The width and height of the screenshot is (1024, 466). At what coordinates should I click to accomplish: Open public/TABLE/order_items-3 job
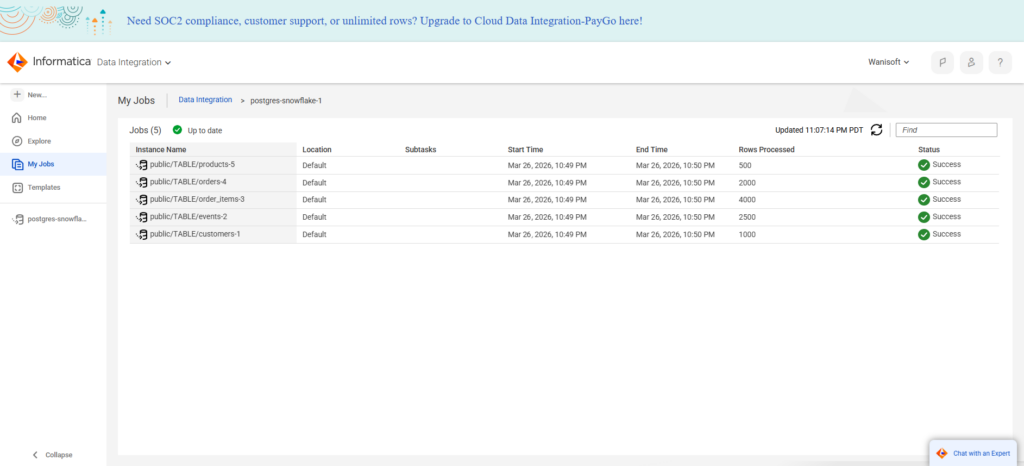(x=197, y=198)
